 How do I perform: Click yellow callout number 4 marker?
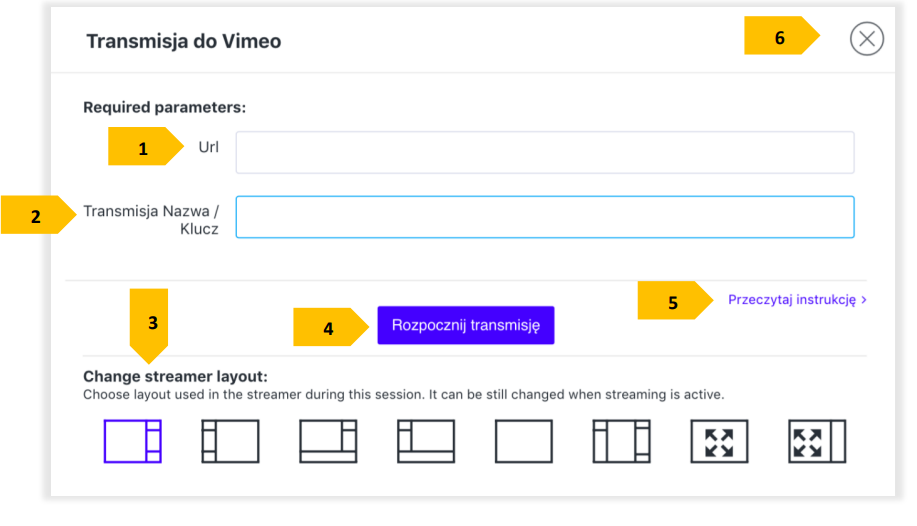(329, 327)
